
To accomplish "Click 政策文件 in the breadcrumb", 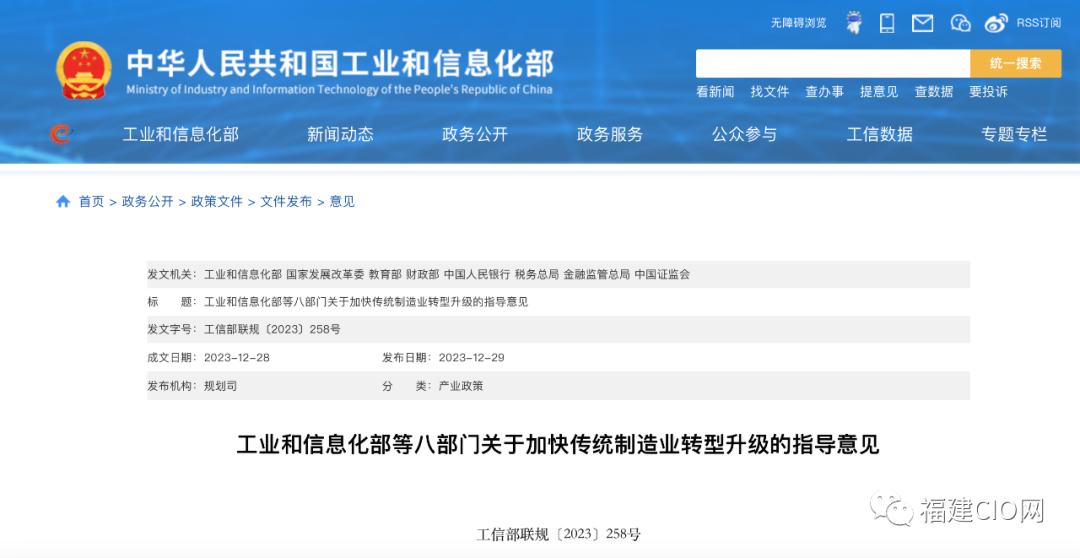I will coord(217,201).
